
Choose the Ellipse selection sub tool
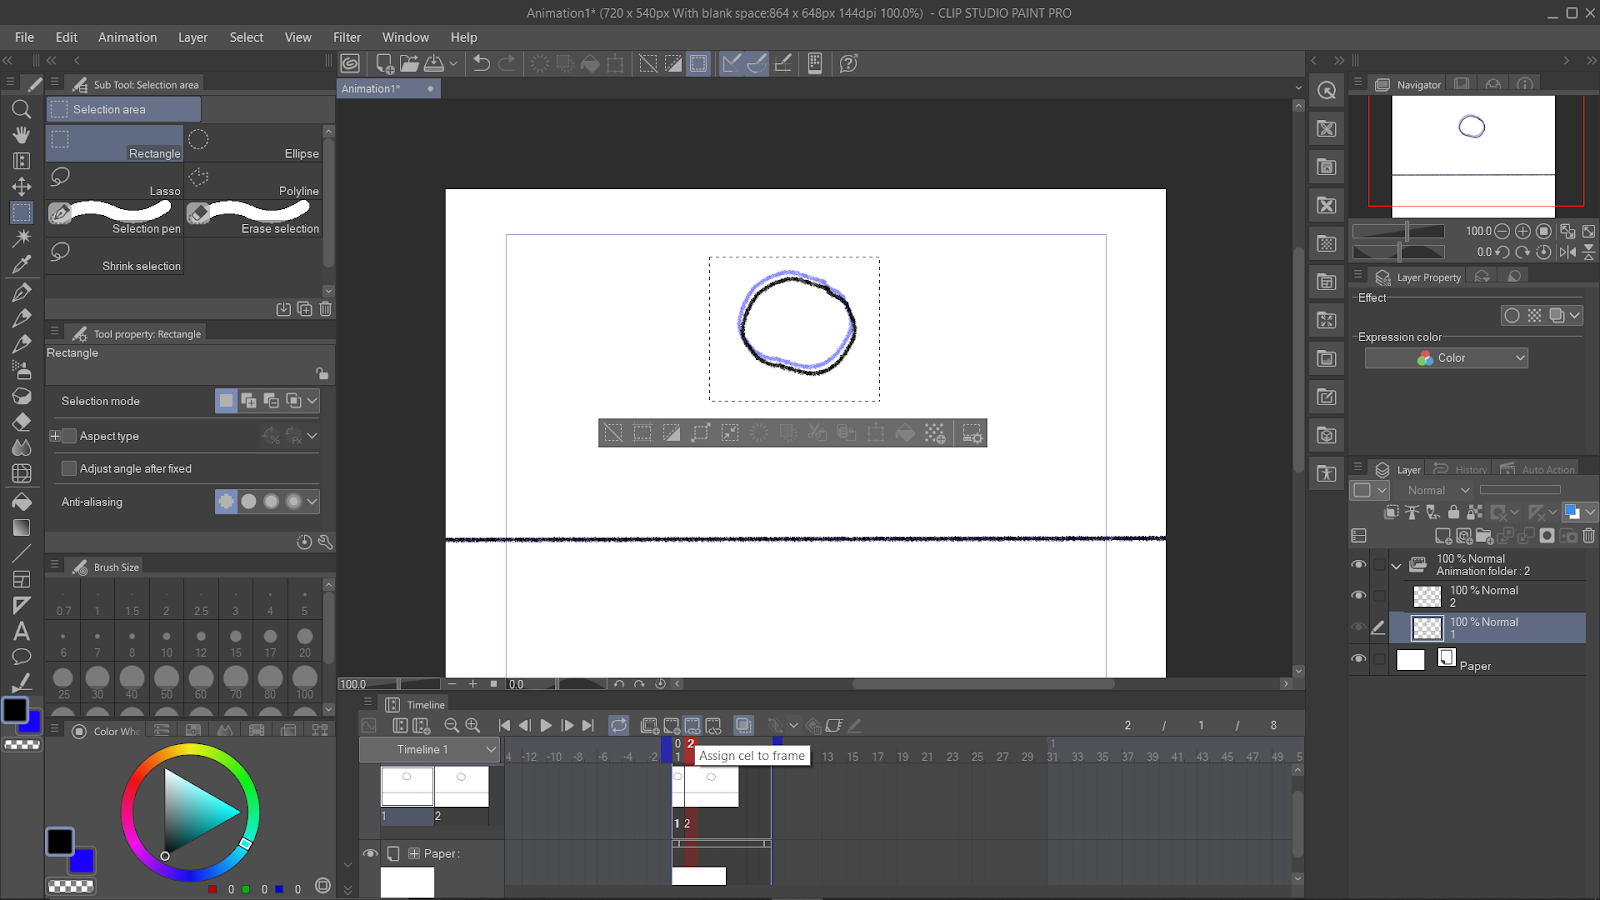pyautogui.click(x=253, y=144)
